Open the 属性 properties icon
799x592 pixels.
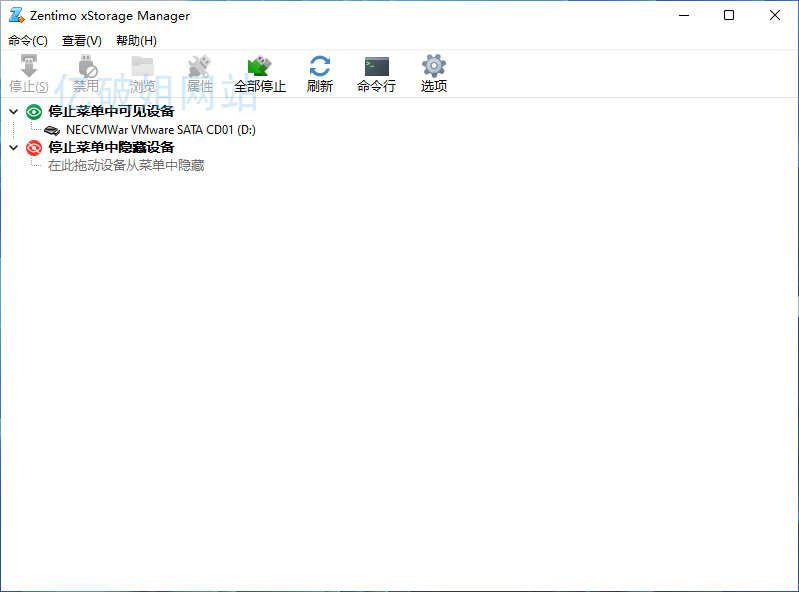(x=199, y=66)
